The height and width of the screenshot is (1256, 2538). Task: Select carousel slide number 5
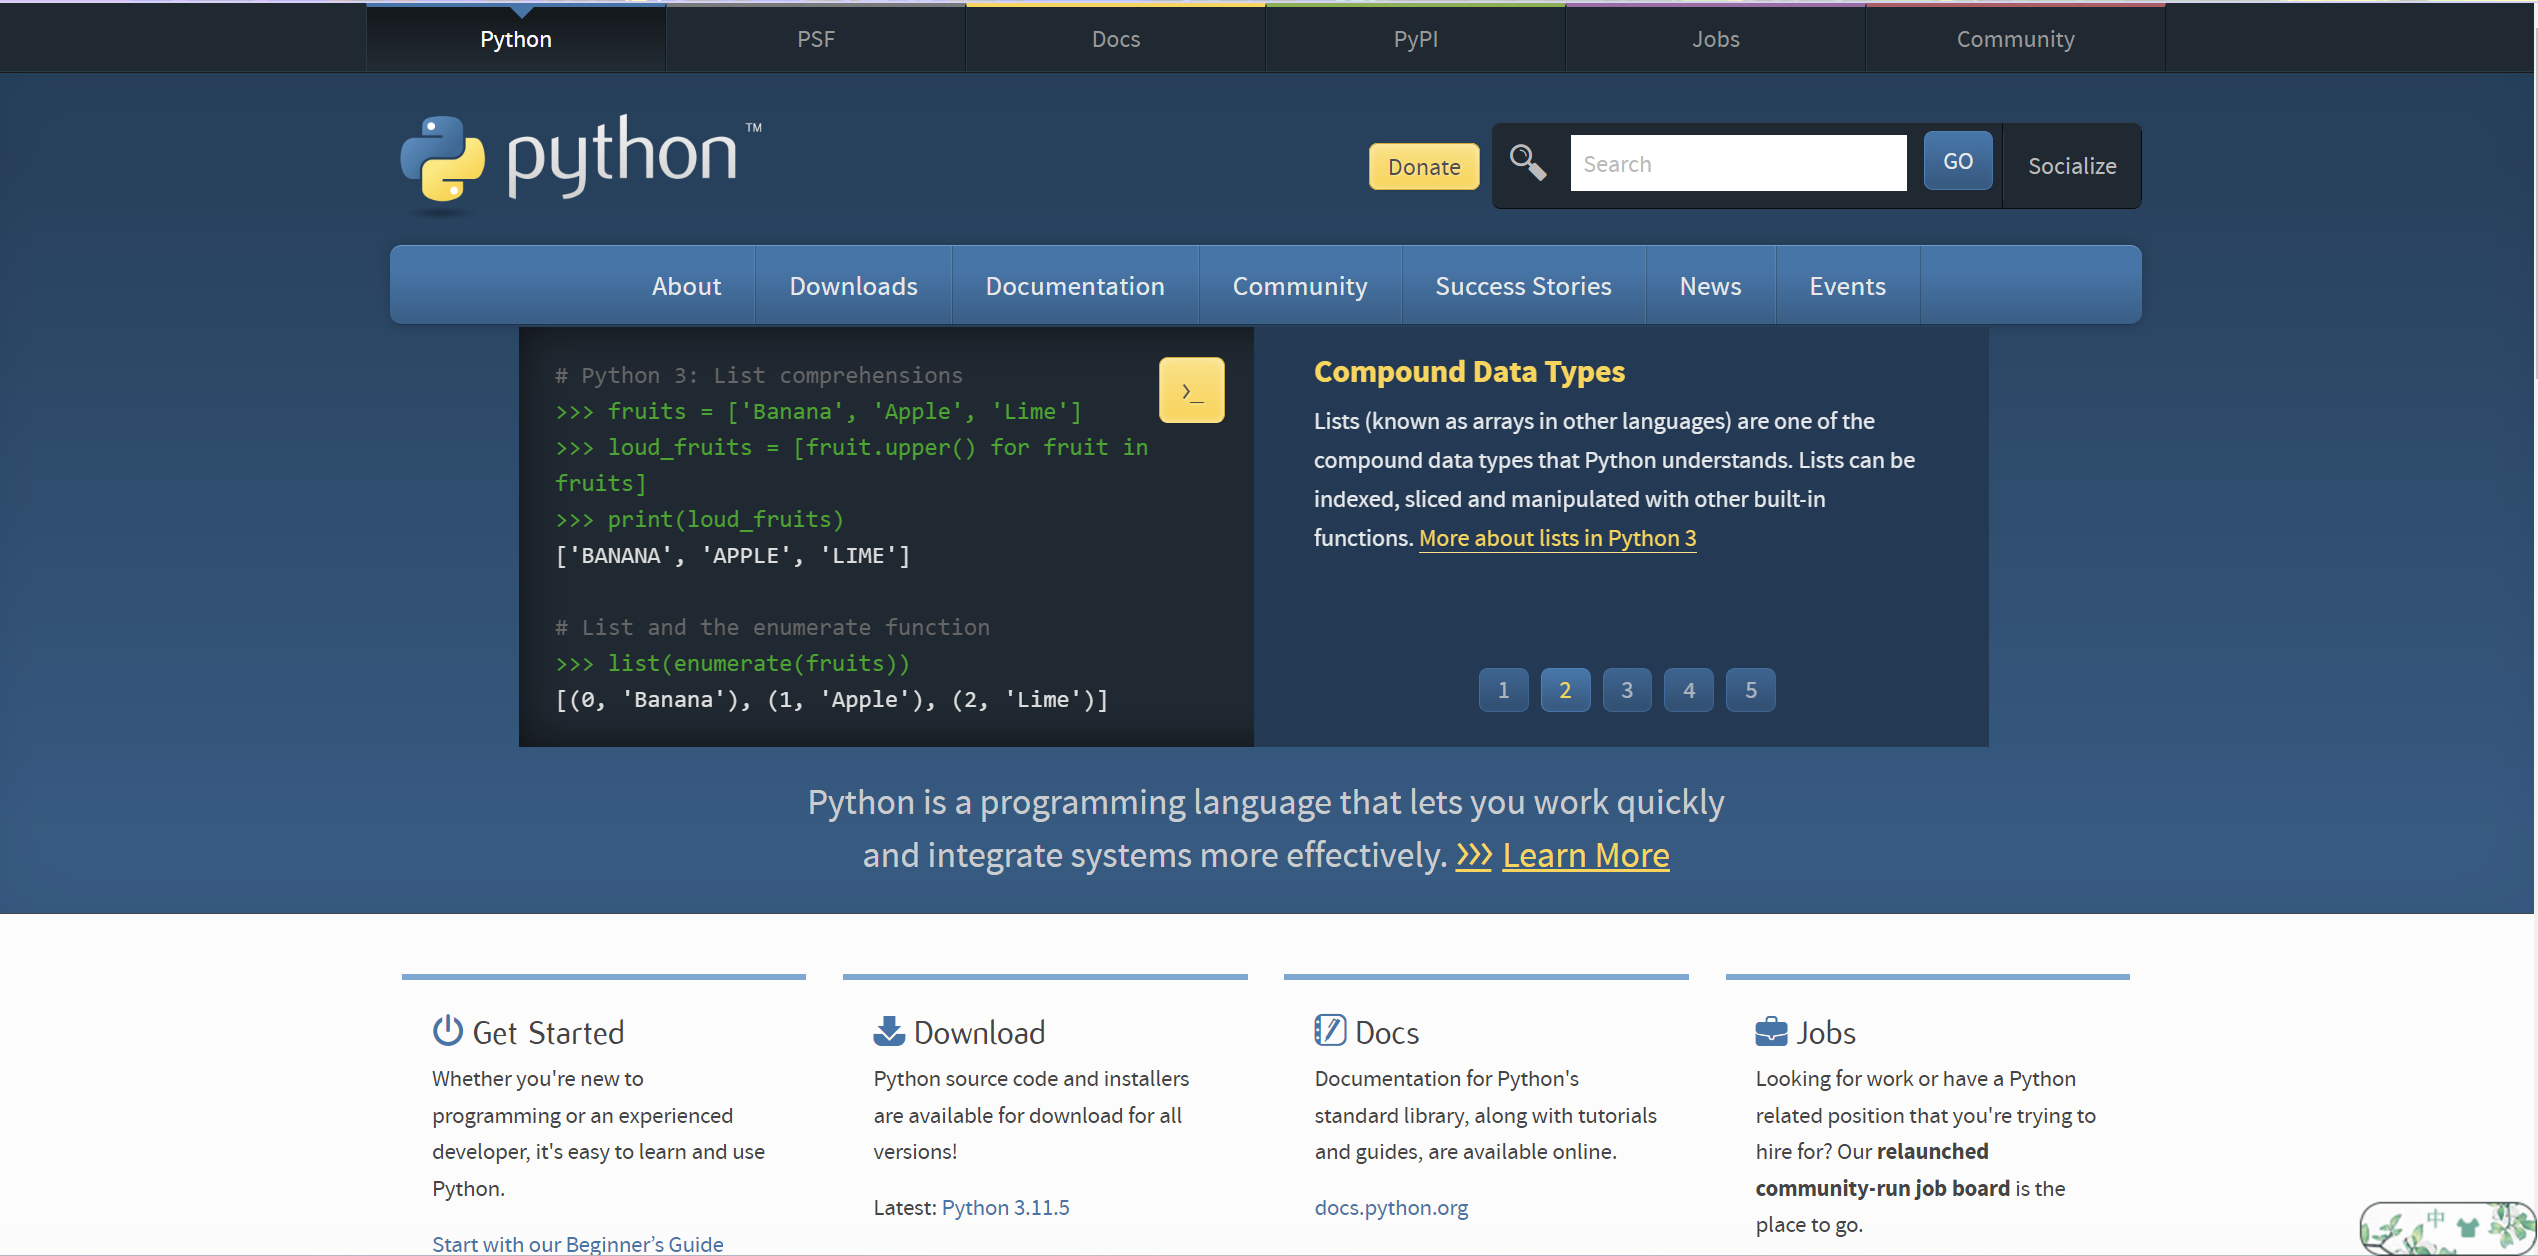tap(1750, 690)
